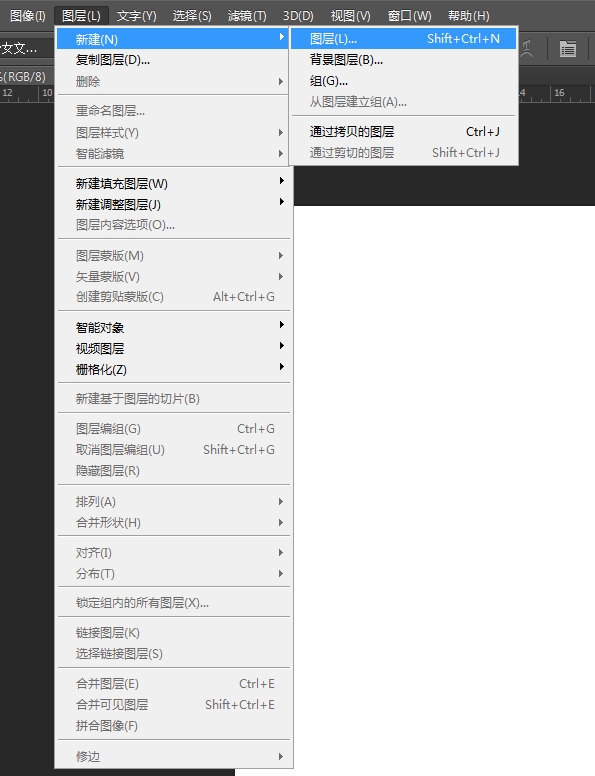
Task: Expand the 对齐(I) submenu
Action: pos(173,552)
